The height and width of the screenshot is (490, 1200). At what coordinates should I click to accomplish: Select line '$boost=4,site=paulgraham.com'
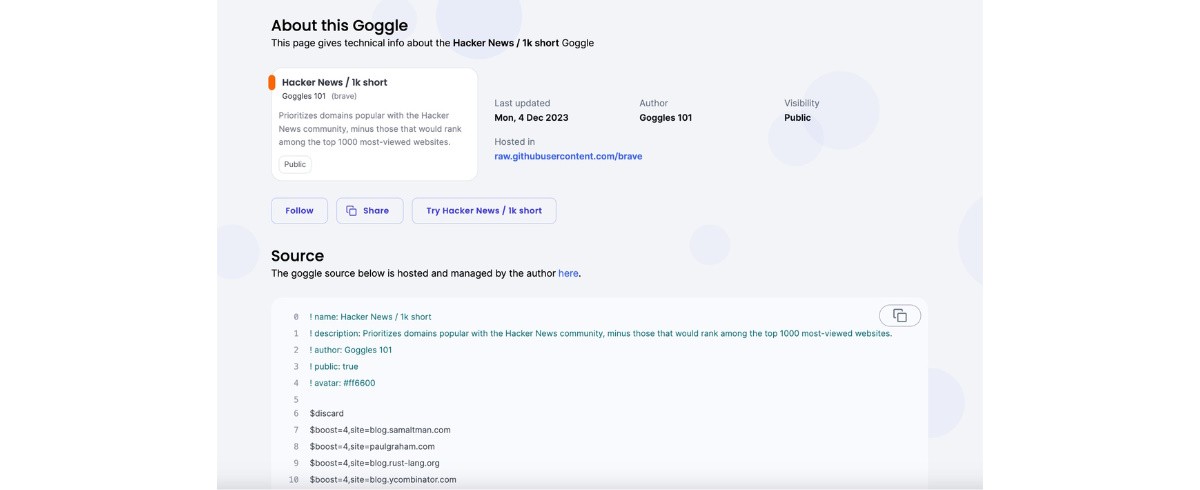click(371, 446)
